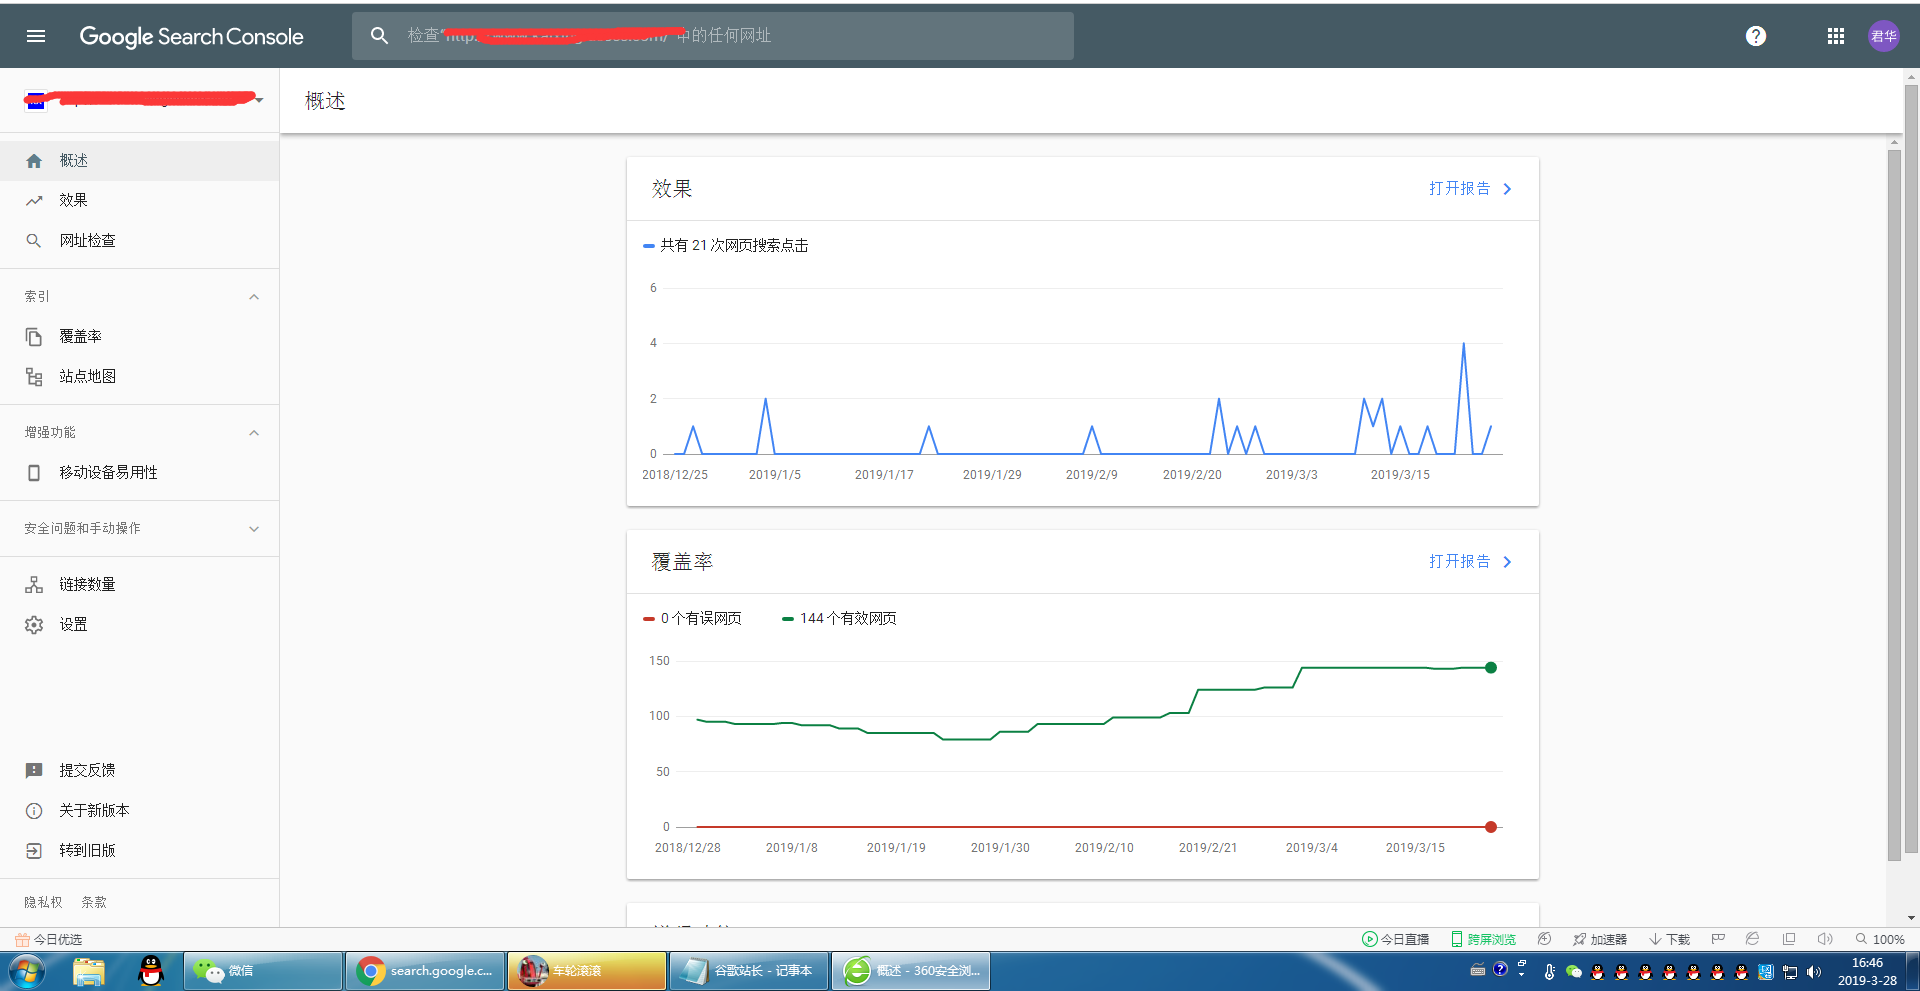1920x991 pixels.
Task: Open the property selector dropdown arrow
Action: pyautogui.click(x=259, y=100)
